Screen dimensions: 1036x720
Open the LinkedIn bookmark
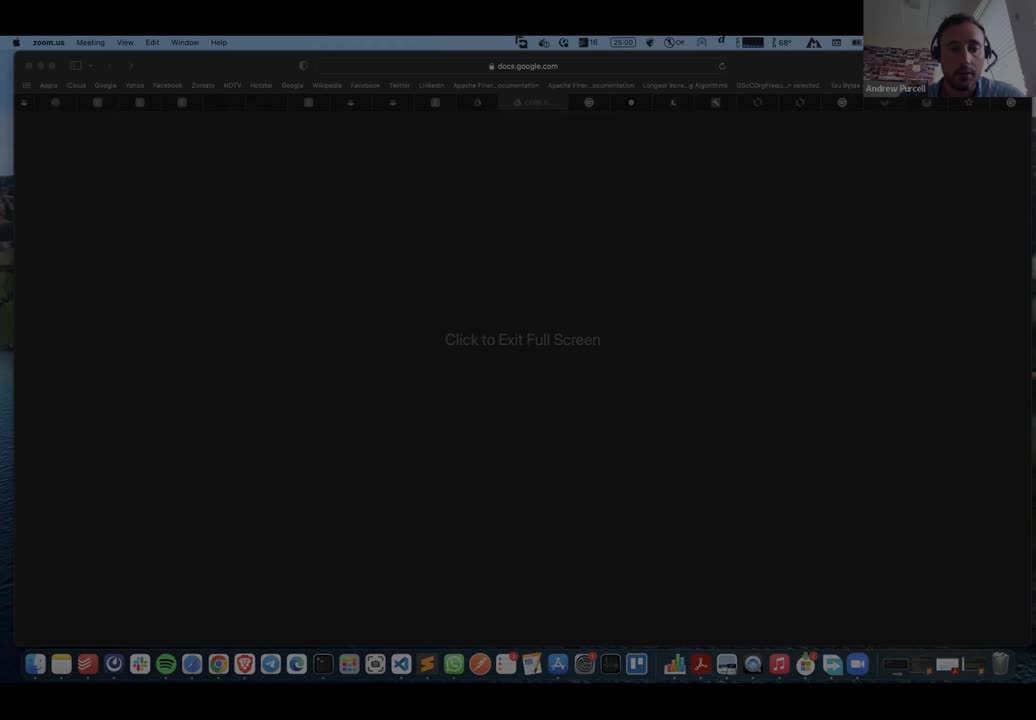coord(431,86)
